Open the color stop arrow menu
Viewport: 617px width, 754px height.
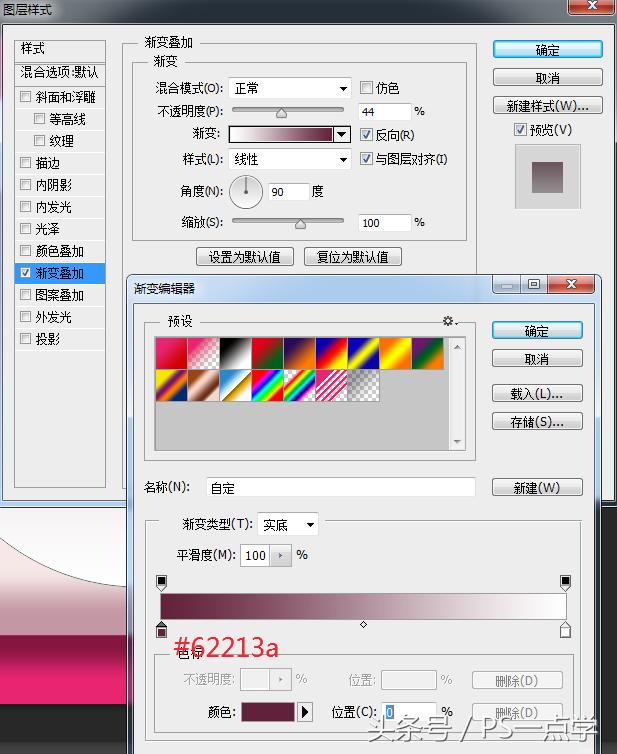pyautogui.click(x=305, y=712)
